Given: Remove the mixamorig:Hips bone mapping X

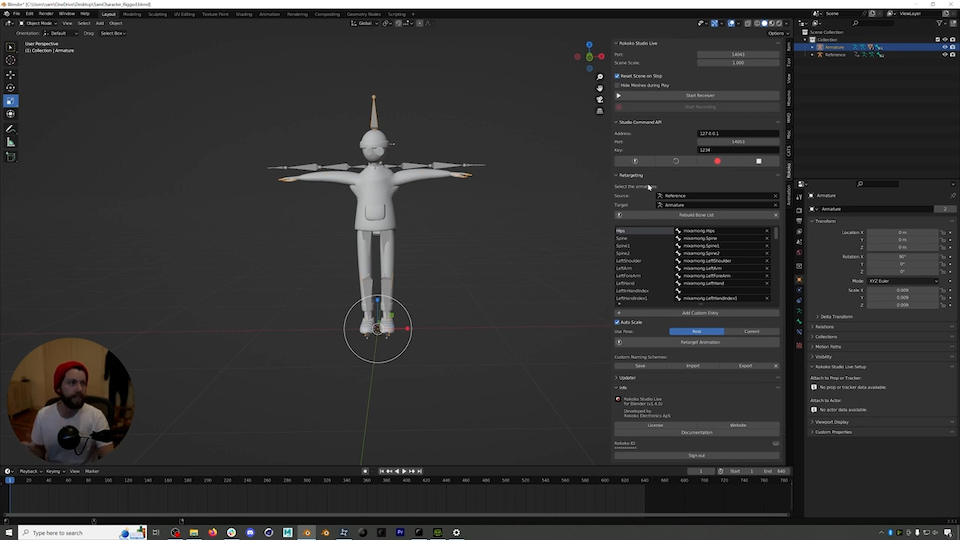Looking at the screenshot, I should click(x=767, y=231).
